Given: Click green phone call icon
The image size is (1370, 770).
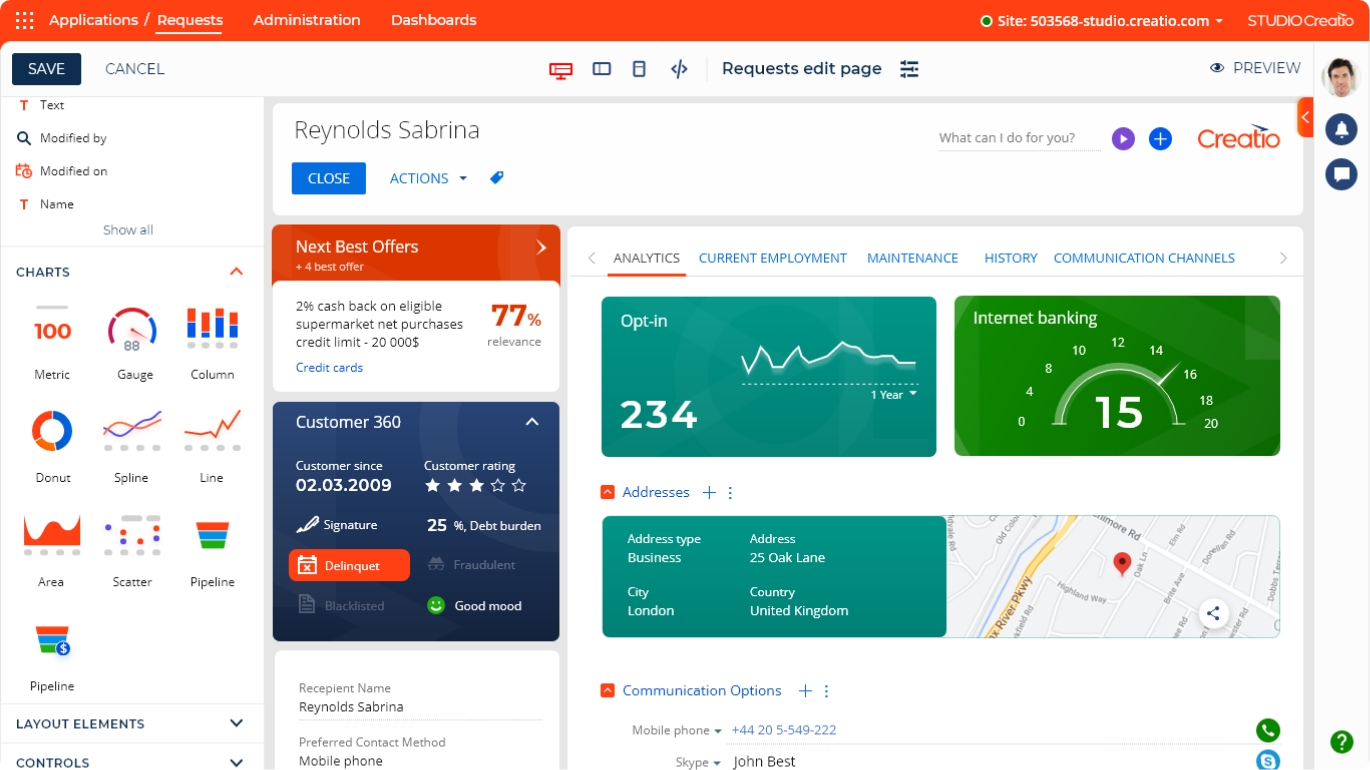Looking at the screenshot, I should click(1268, 731).
